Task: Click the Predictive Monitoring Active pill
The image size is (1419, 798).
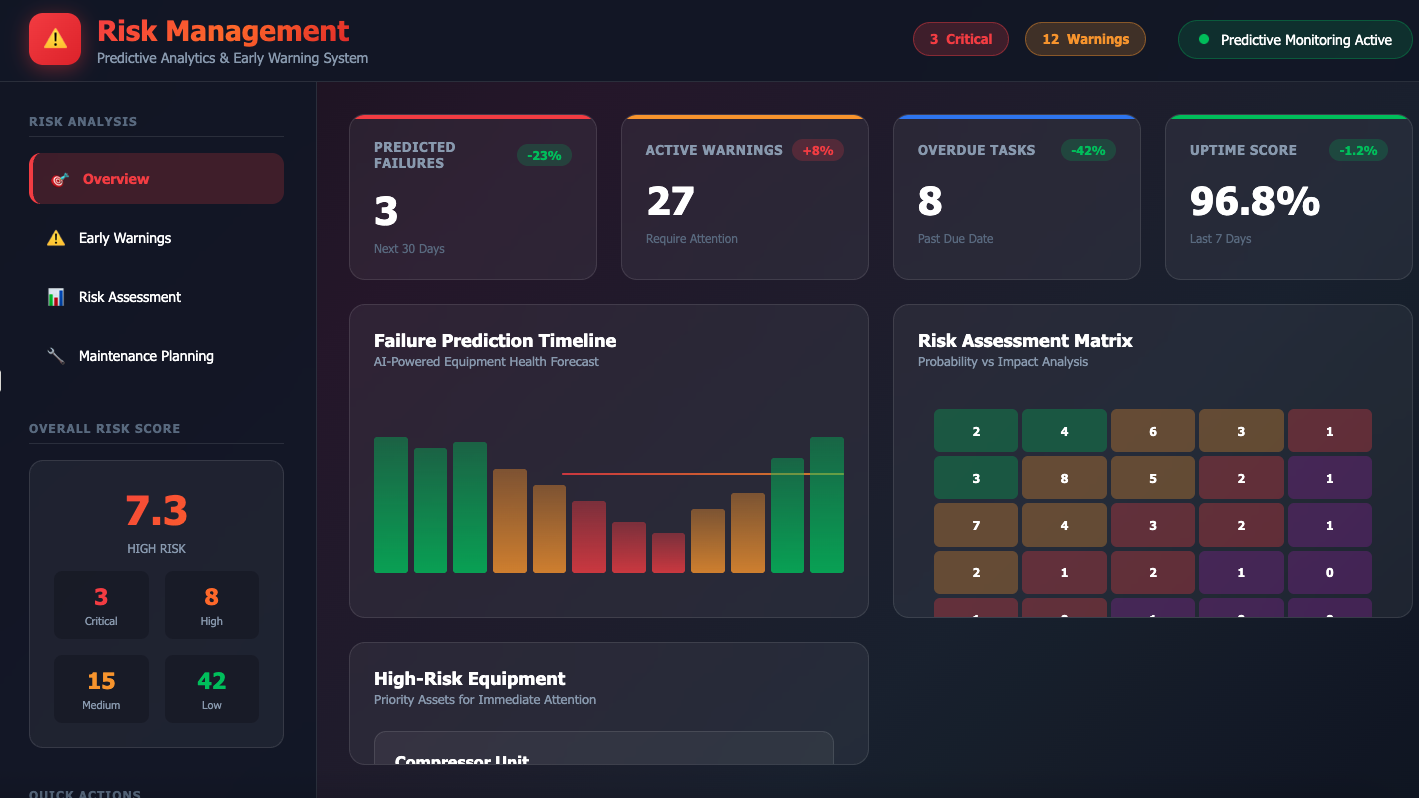Action: coord(1295,40)
